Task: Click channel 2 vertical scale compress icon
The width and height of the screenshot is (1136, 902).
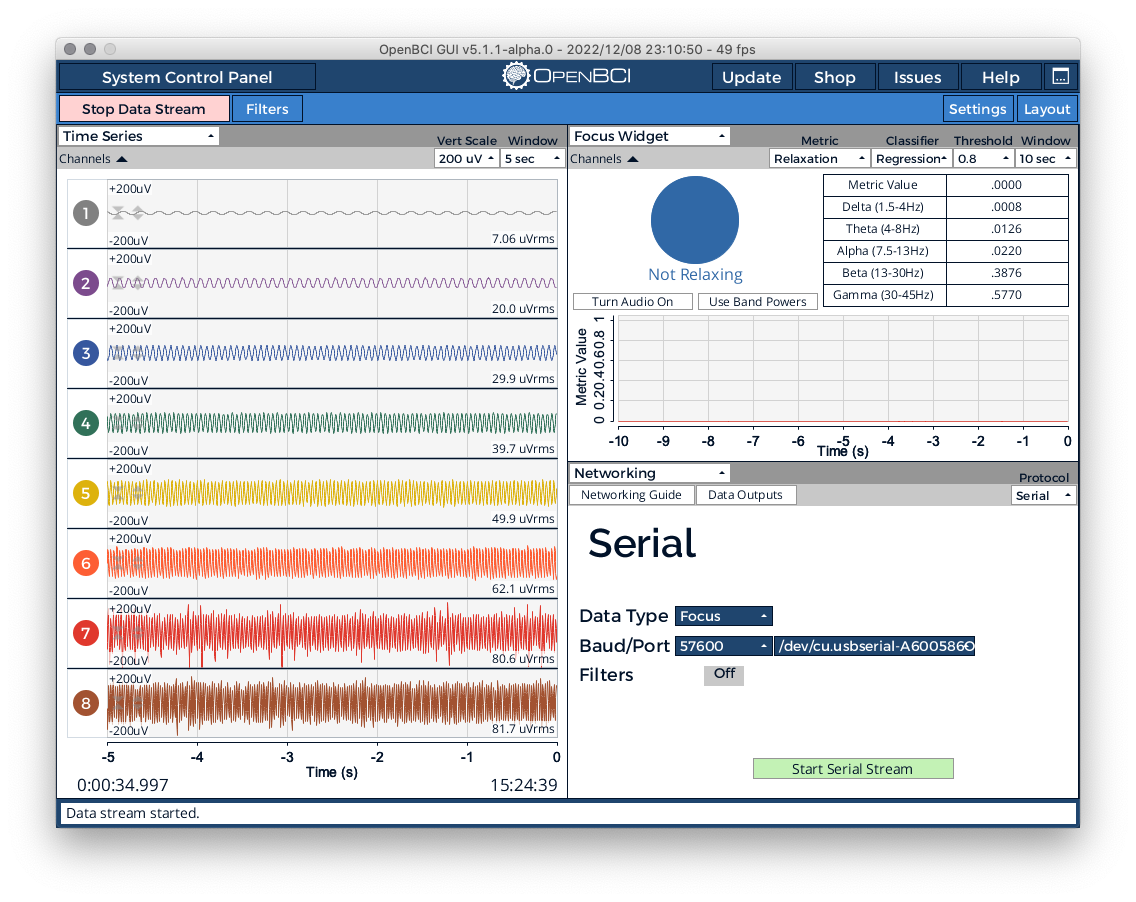Action: (x=117, y=283)
